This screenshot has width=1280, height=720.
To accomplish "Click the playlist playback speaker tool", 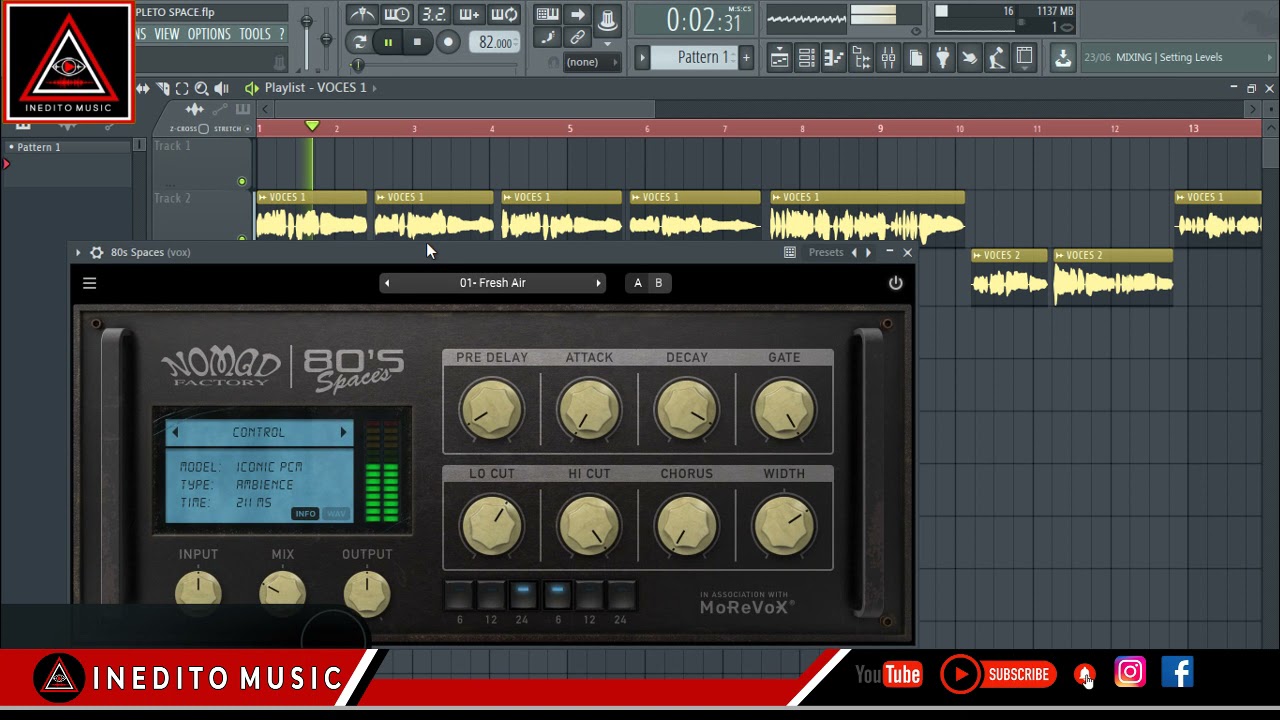I will click(x=222, y=88).
